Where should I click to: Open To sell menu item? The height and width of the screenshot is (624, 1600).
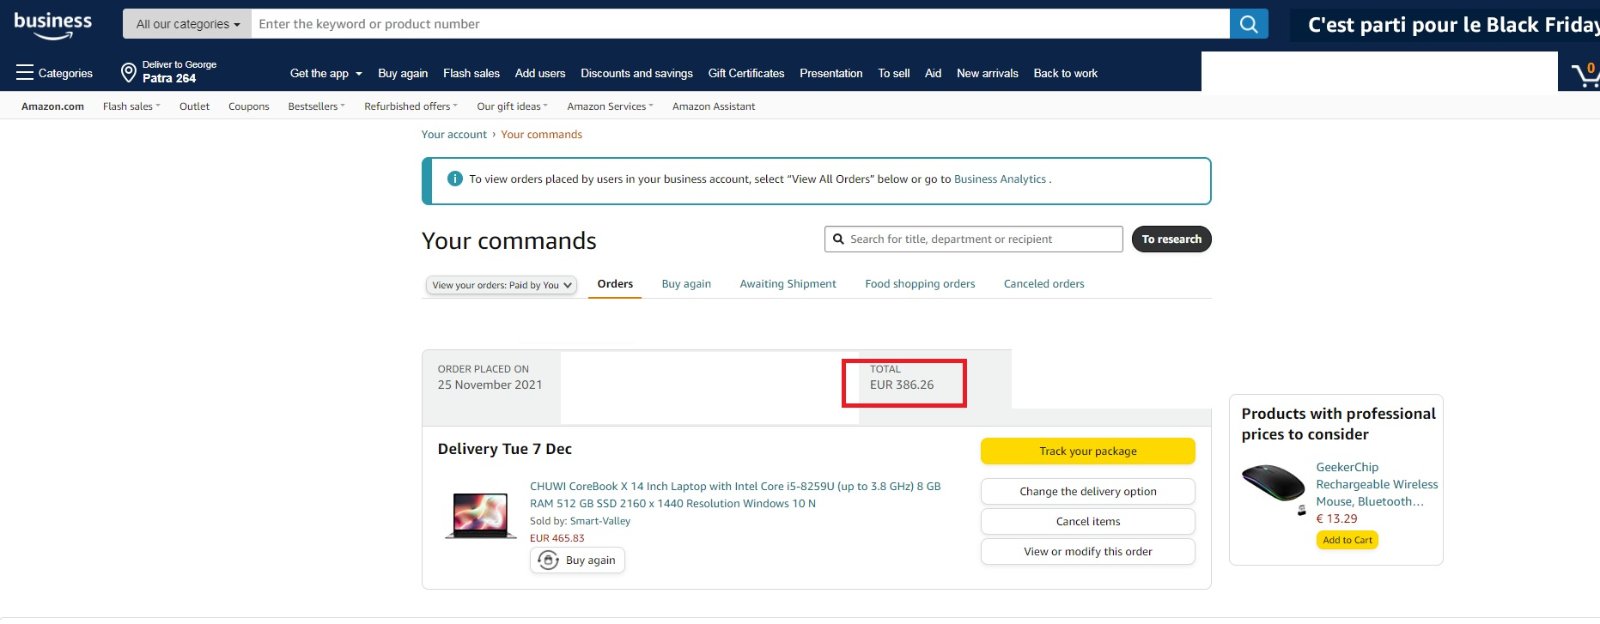(894, 73)
